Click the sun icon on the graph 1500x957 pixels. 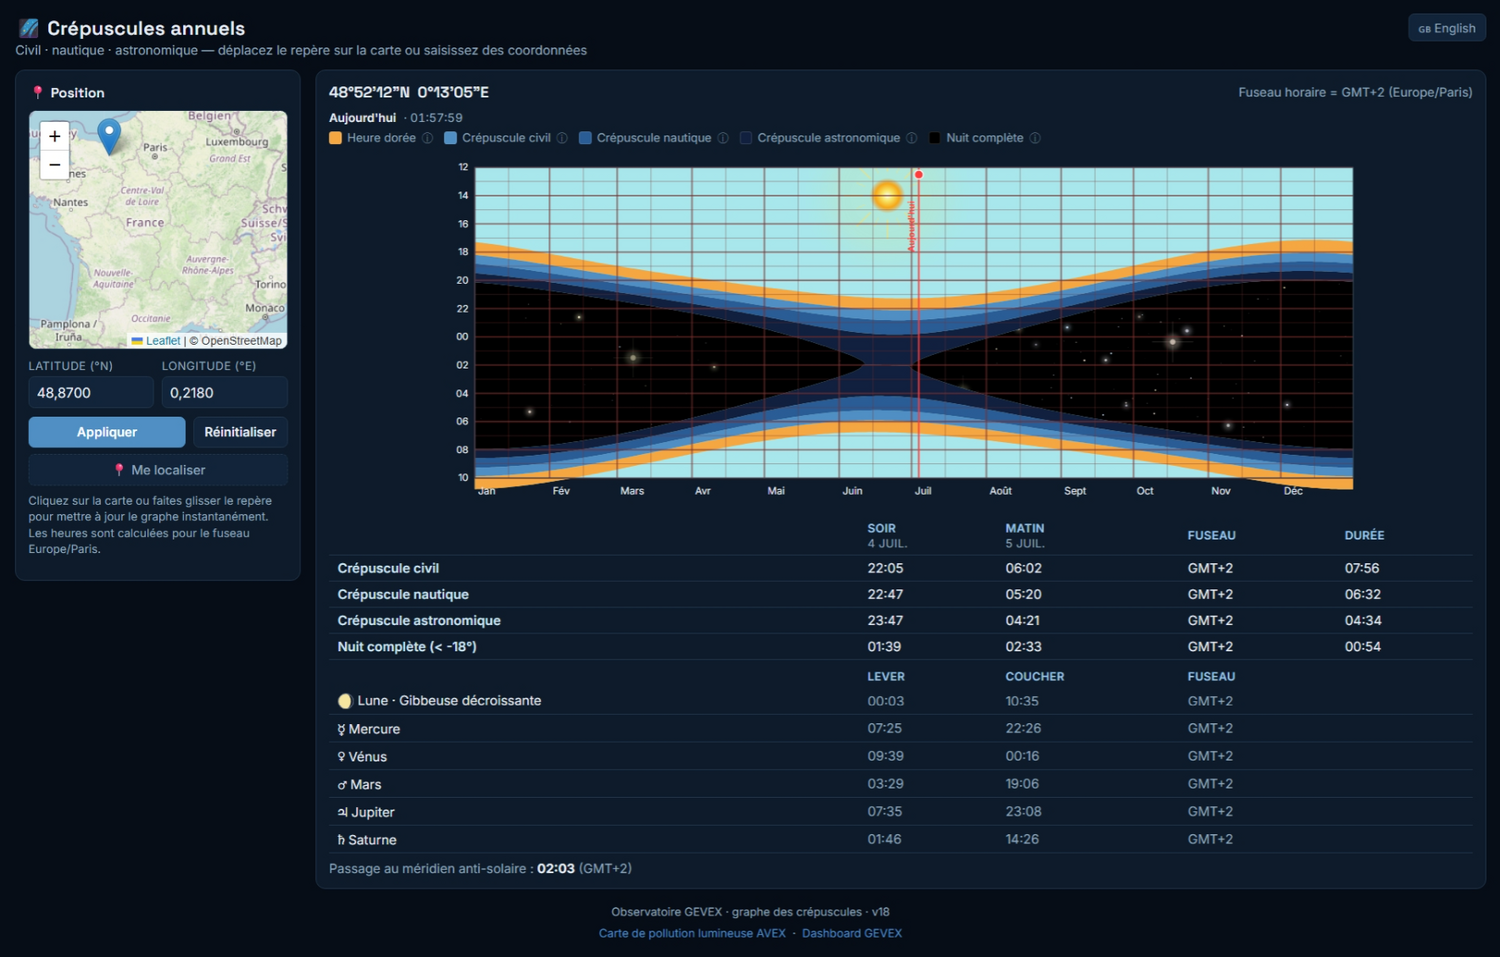coord(887,194)
